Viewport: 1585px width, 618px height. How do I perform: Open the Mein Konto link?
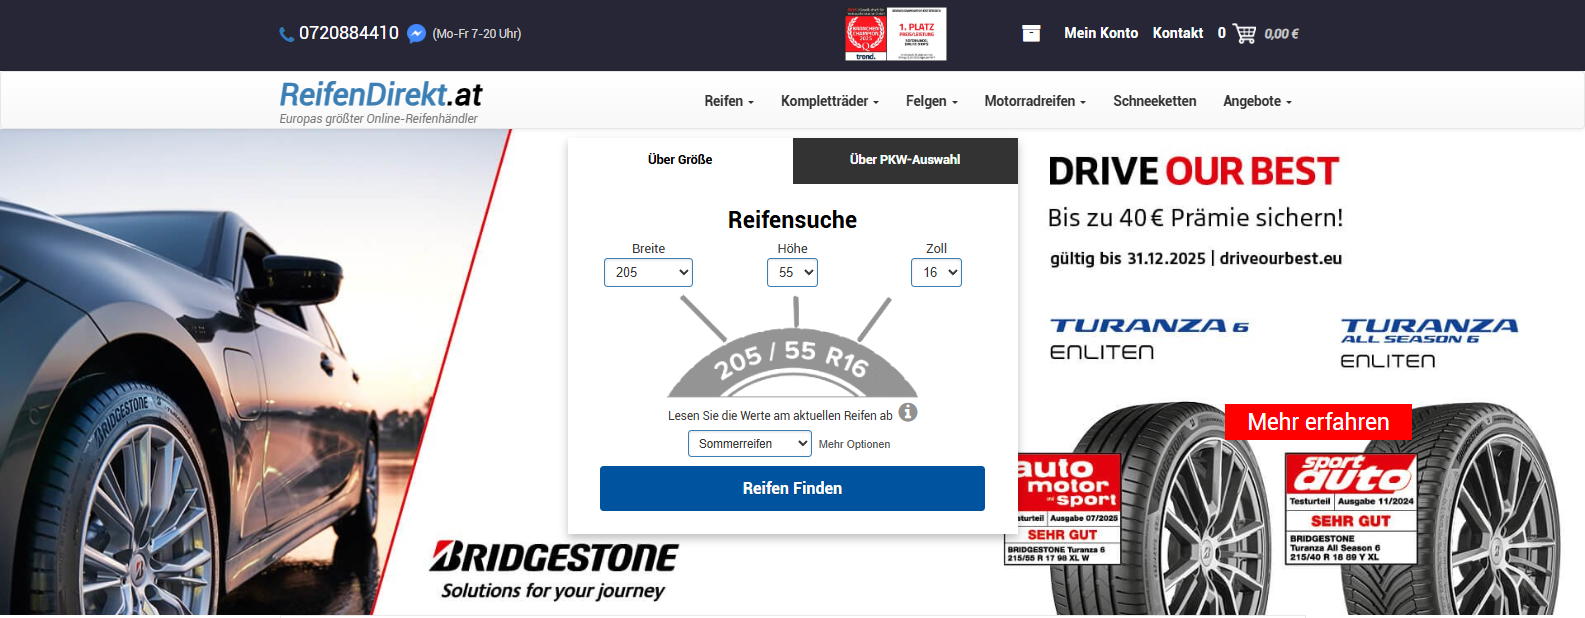1101,33
